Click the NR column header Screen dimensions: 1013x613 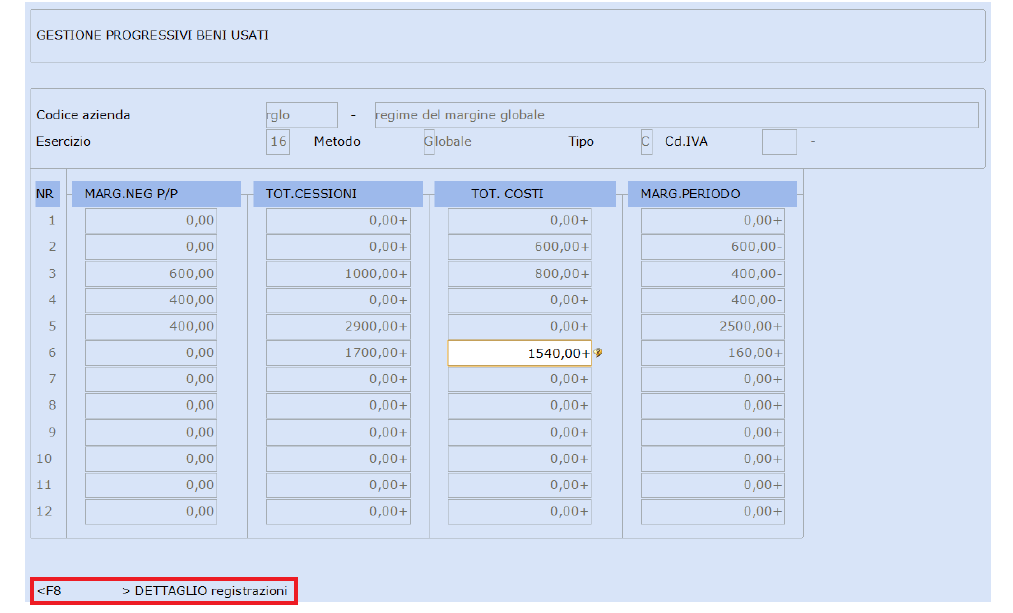(47, 194)
